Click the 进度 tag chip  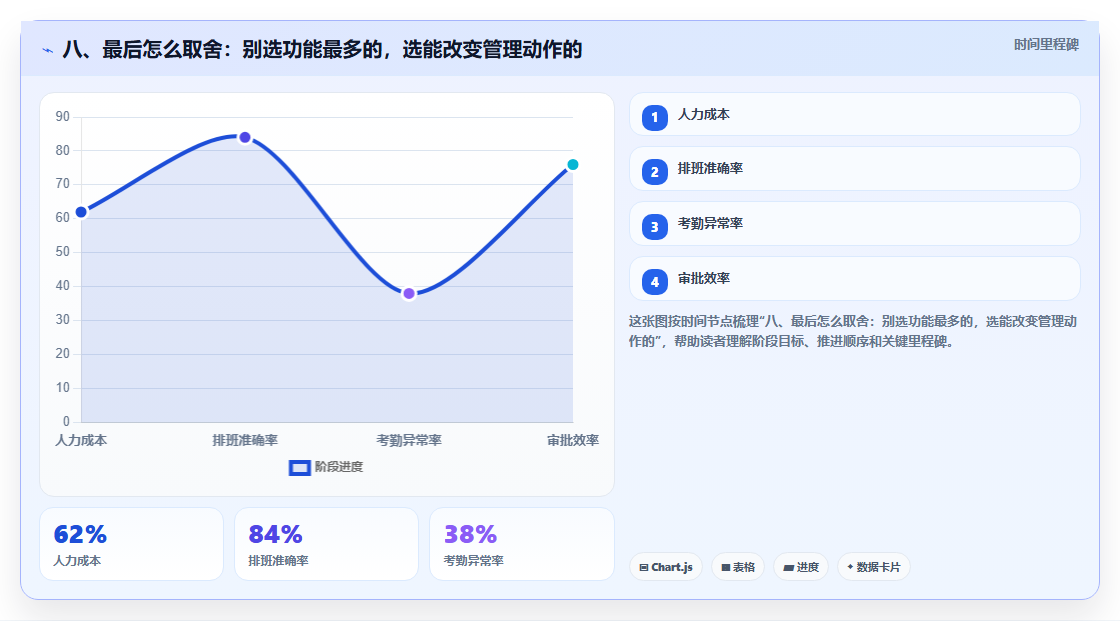click(x=801, y=567)
